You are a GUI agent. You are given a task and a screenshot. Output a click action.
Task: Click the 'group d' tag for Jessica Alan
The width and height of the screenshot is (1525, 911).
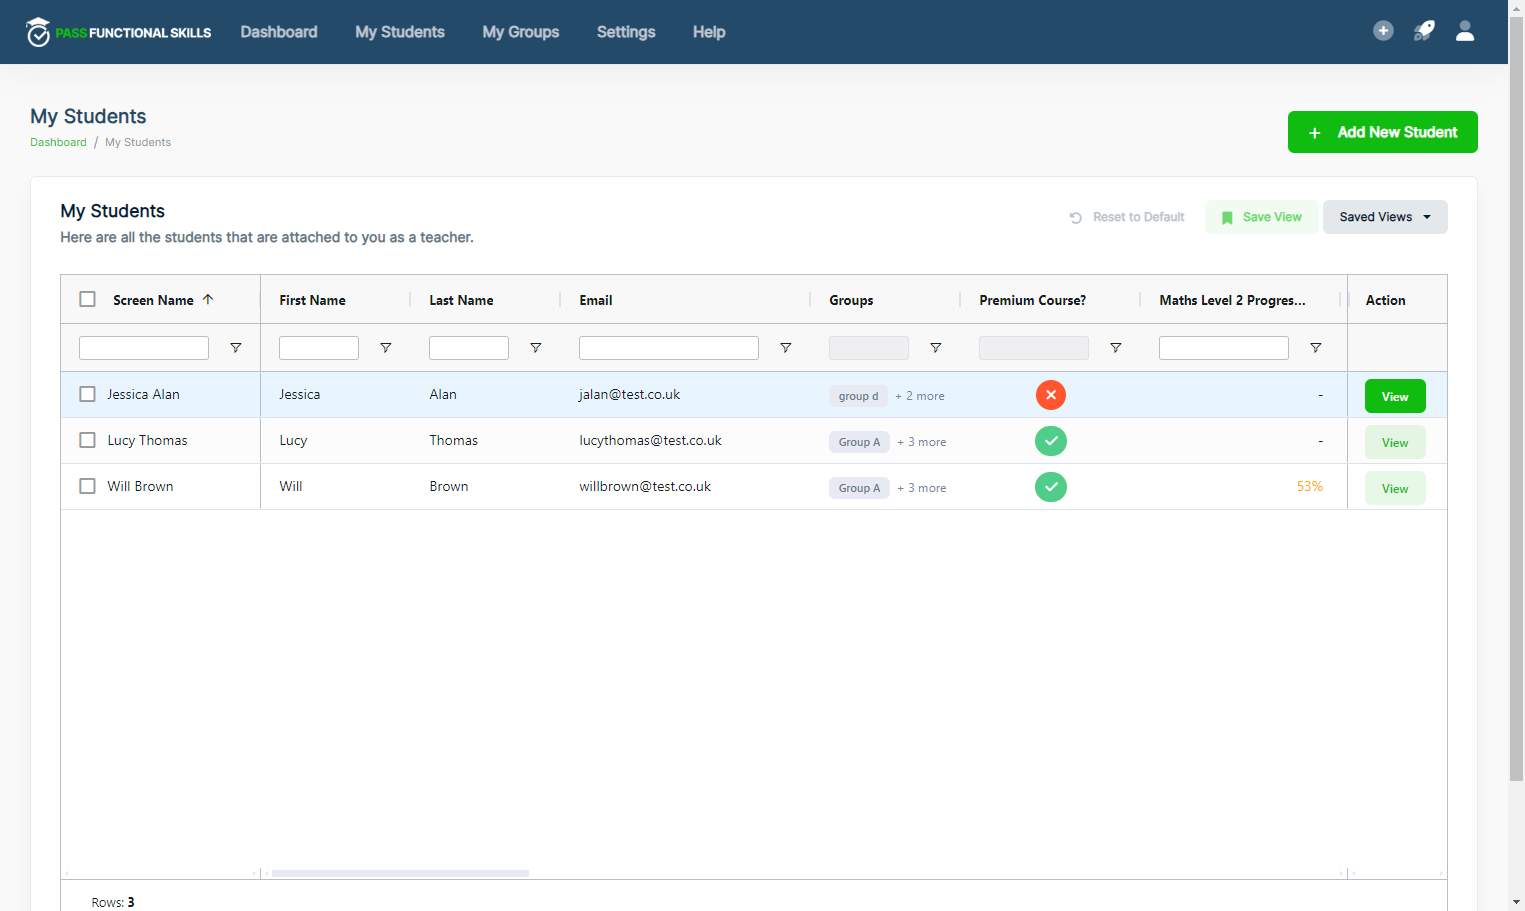pos(858,396)
